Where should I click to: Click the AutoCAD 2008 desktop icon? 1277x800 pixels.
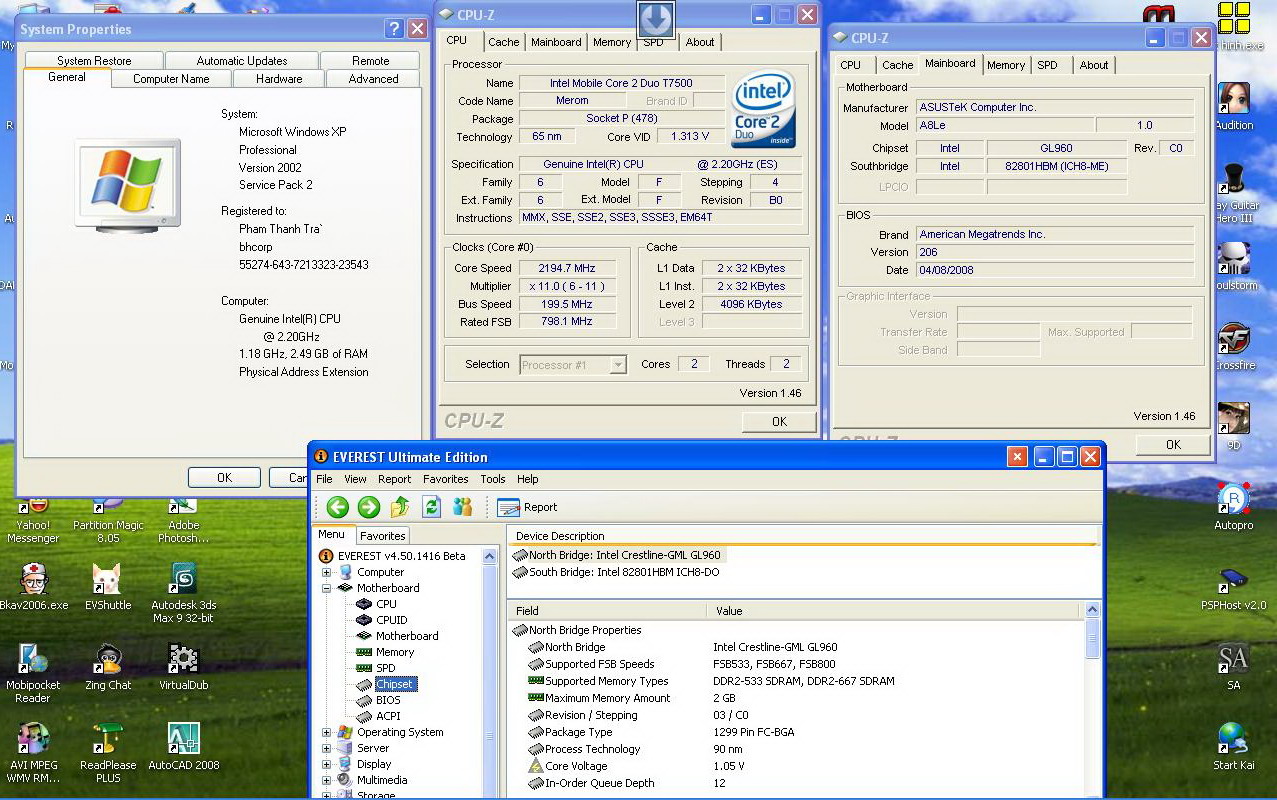click(184, 747)
